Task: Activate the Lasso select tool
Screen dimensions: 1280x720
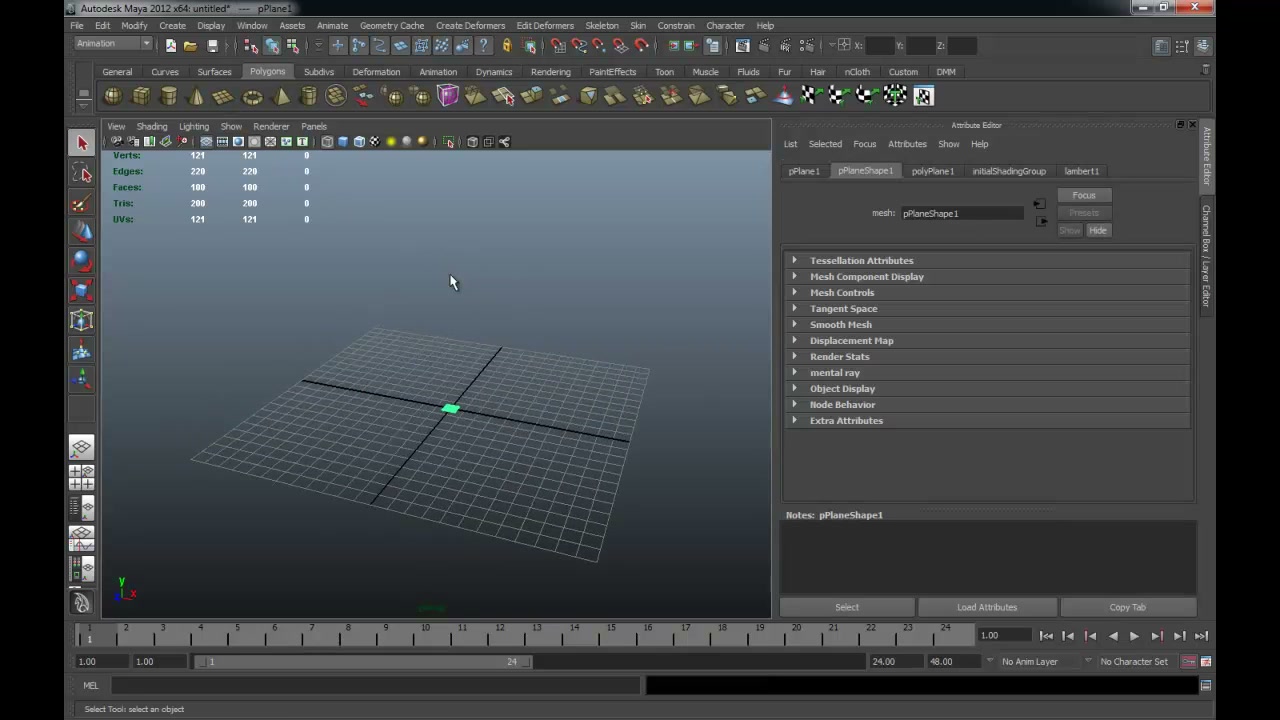Action: tap(82, 174)
